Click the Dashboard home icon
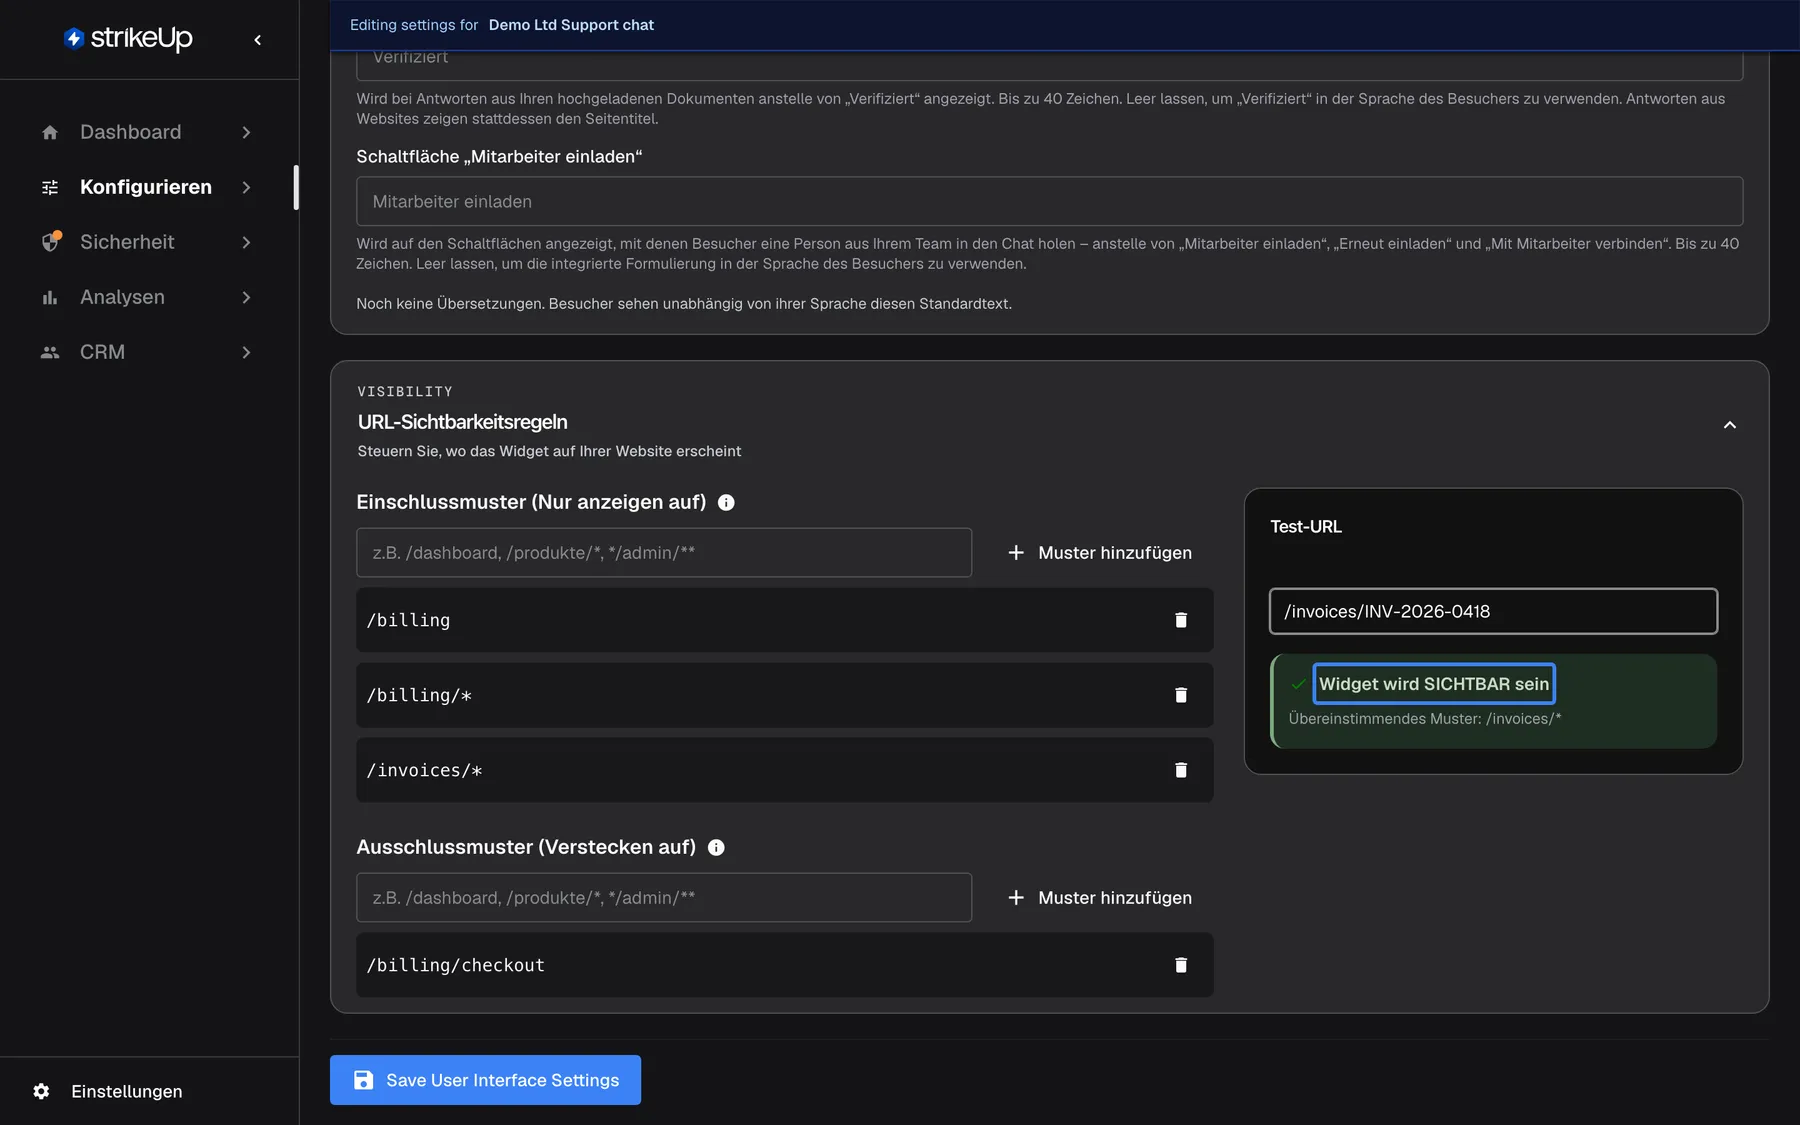Screen dimensions: 1800x1125 point(50,132)
